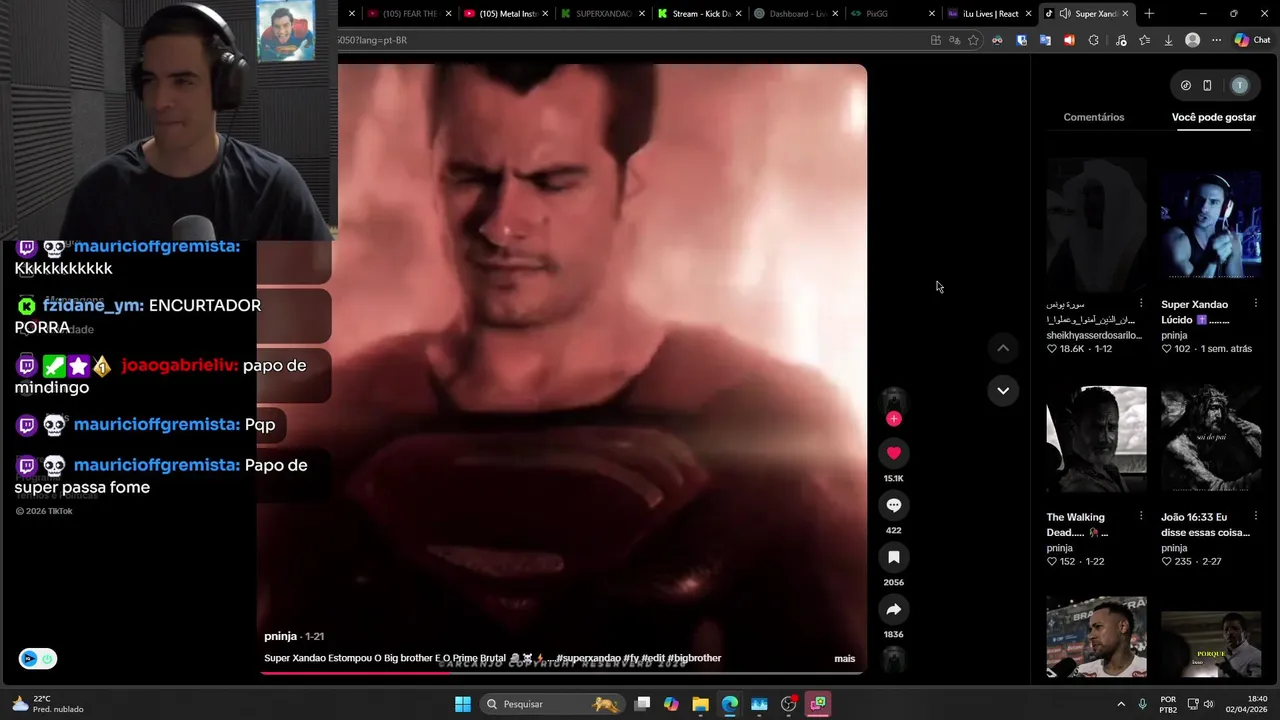Add page to favorites with star icon

973,40
